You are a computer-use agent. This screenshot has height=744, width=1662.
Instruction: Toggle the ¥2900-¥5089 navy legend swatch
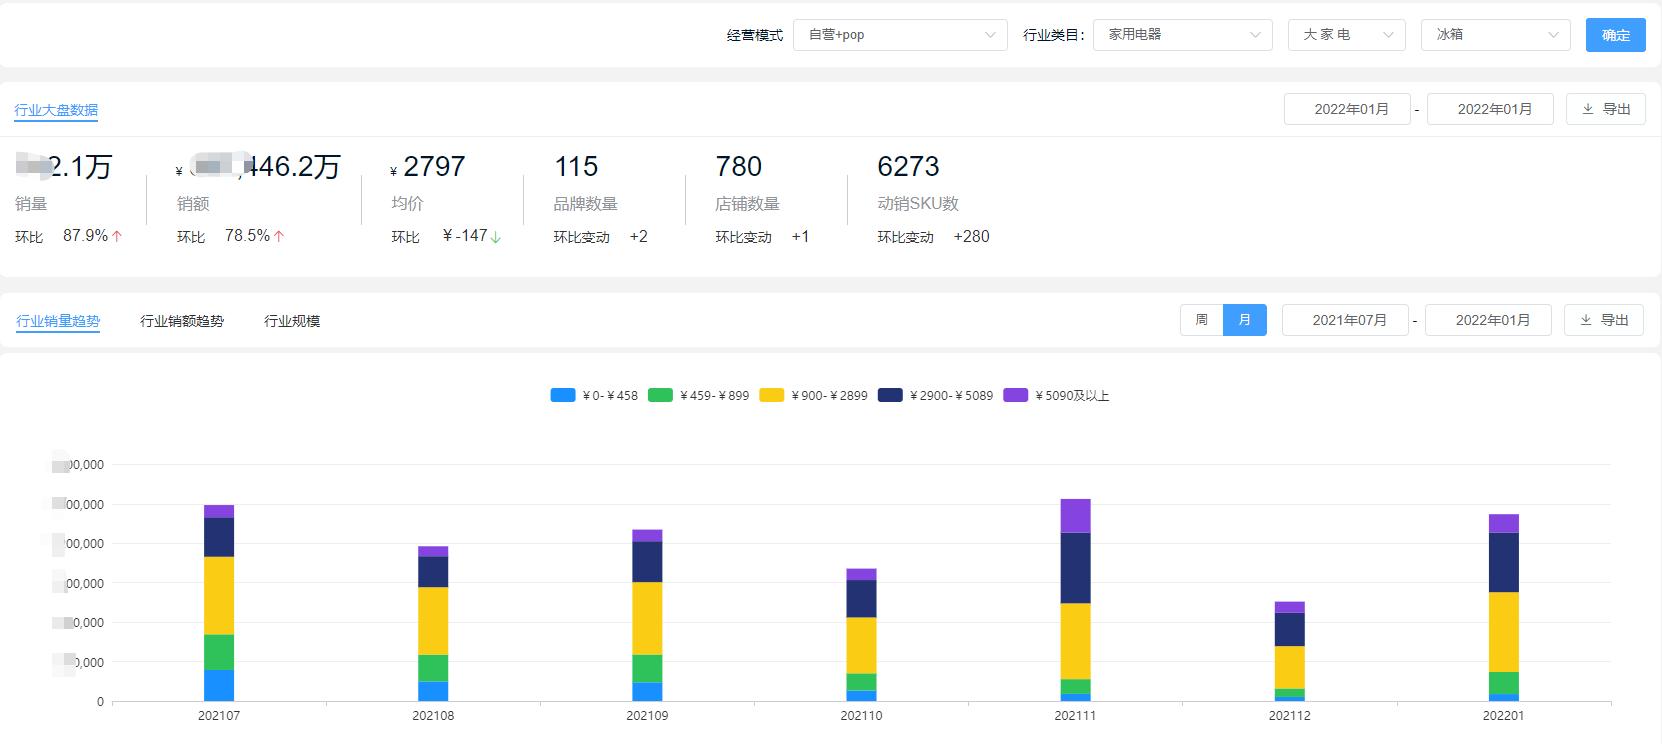pos(891,395)
